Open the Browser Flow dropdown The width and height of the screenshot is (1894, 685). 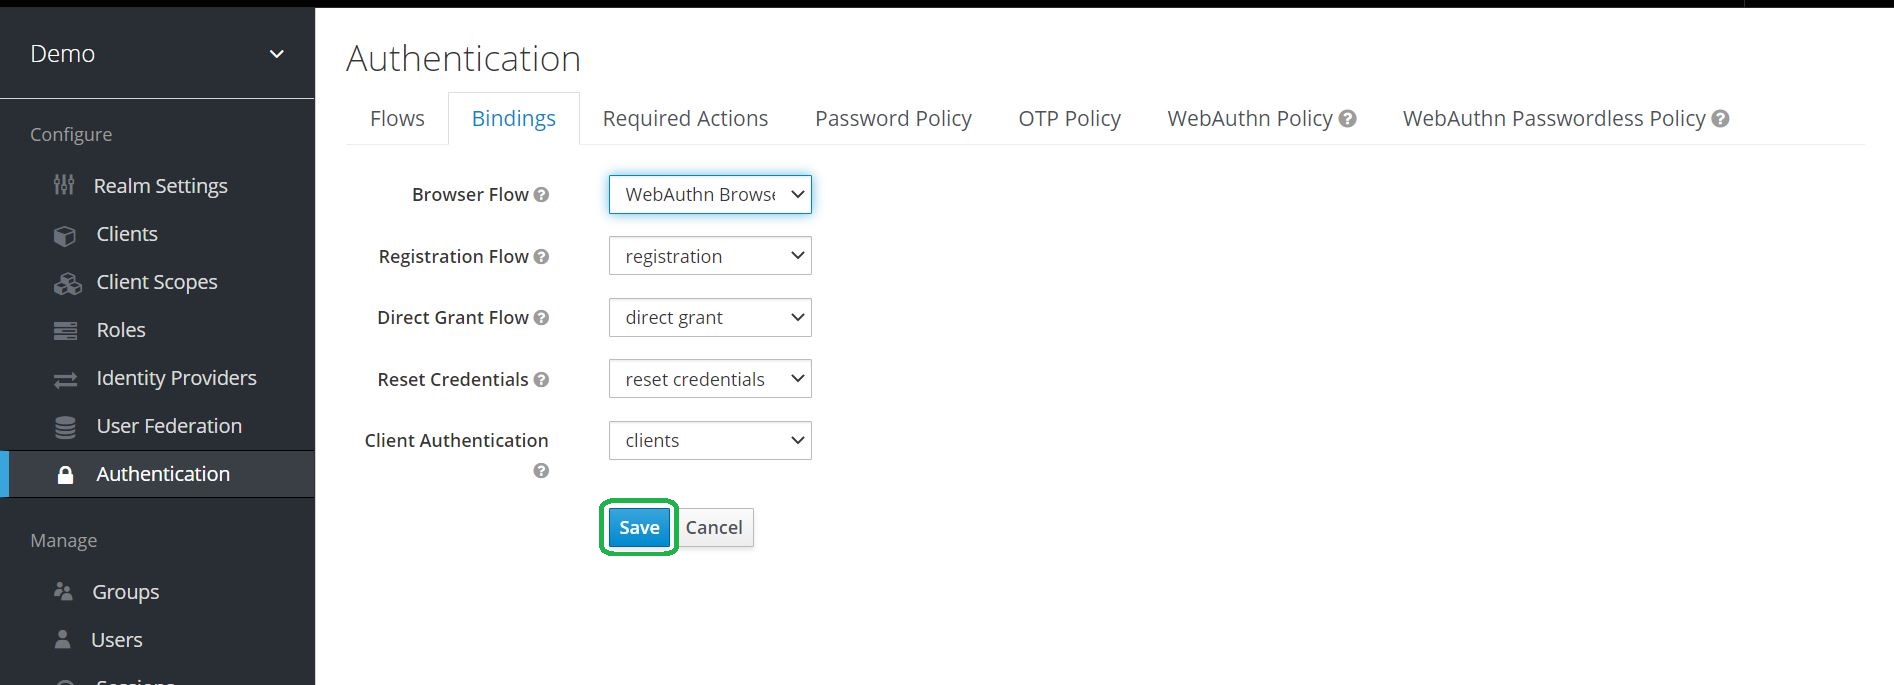coord(710,195)
